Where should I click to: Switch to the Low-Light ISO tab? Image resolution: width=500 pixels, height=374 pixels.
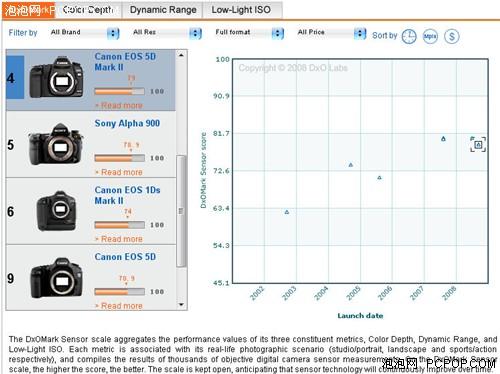(x=241, y=10)
